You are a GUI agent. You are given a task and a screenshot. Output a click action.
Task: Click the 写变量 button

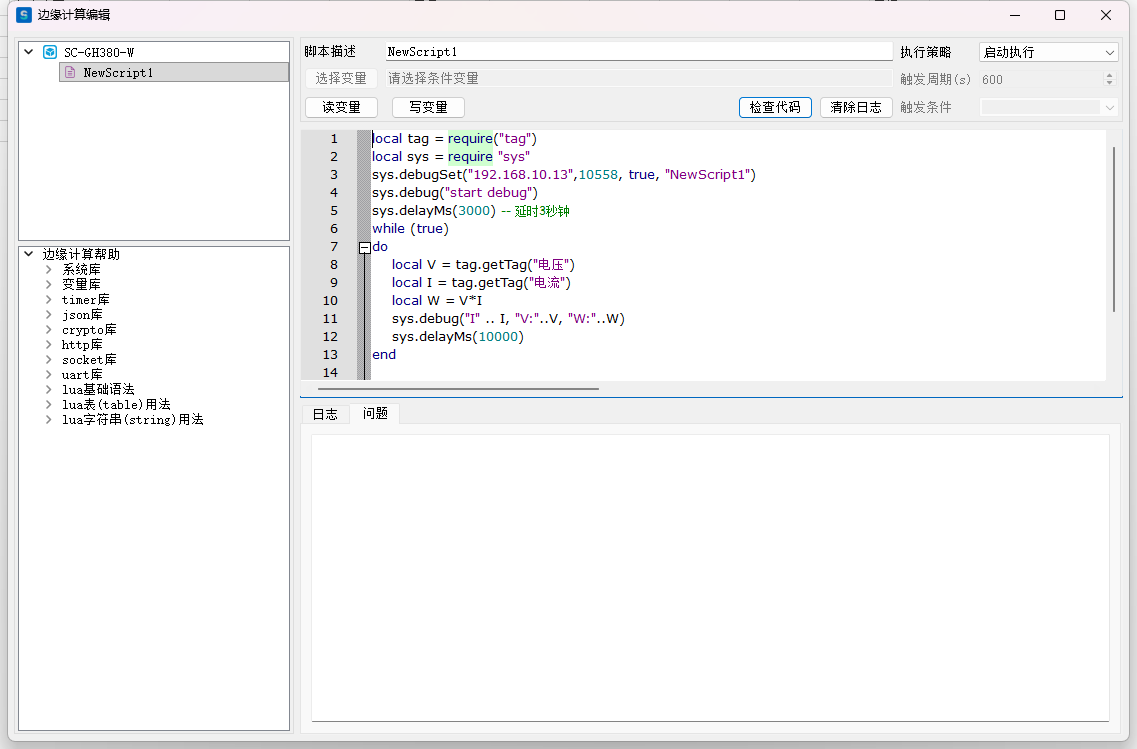[428, 107]
